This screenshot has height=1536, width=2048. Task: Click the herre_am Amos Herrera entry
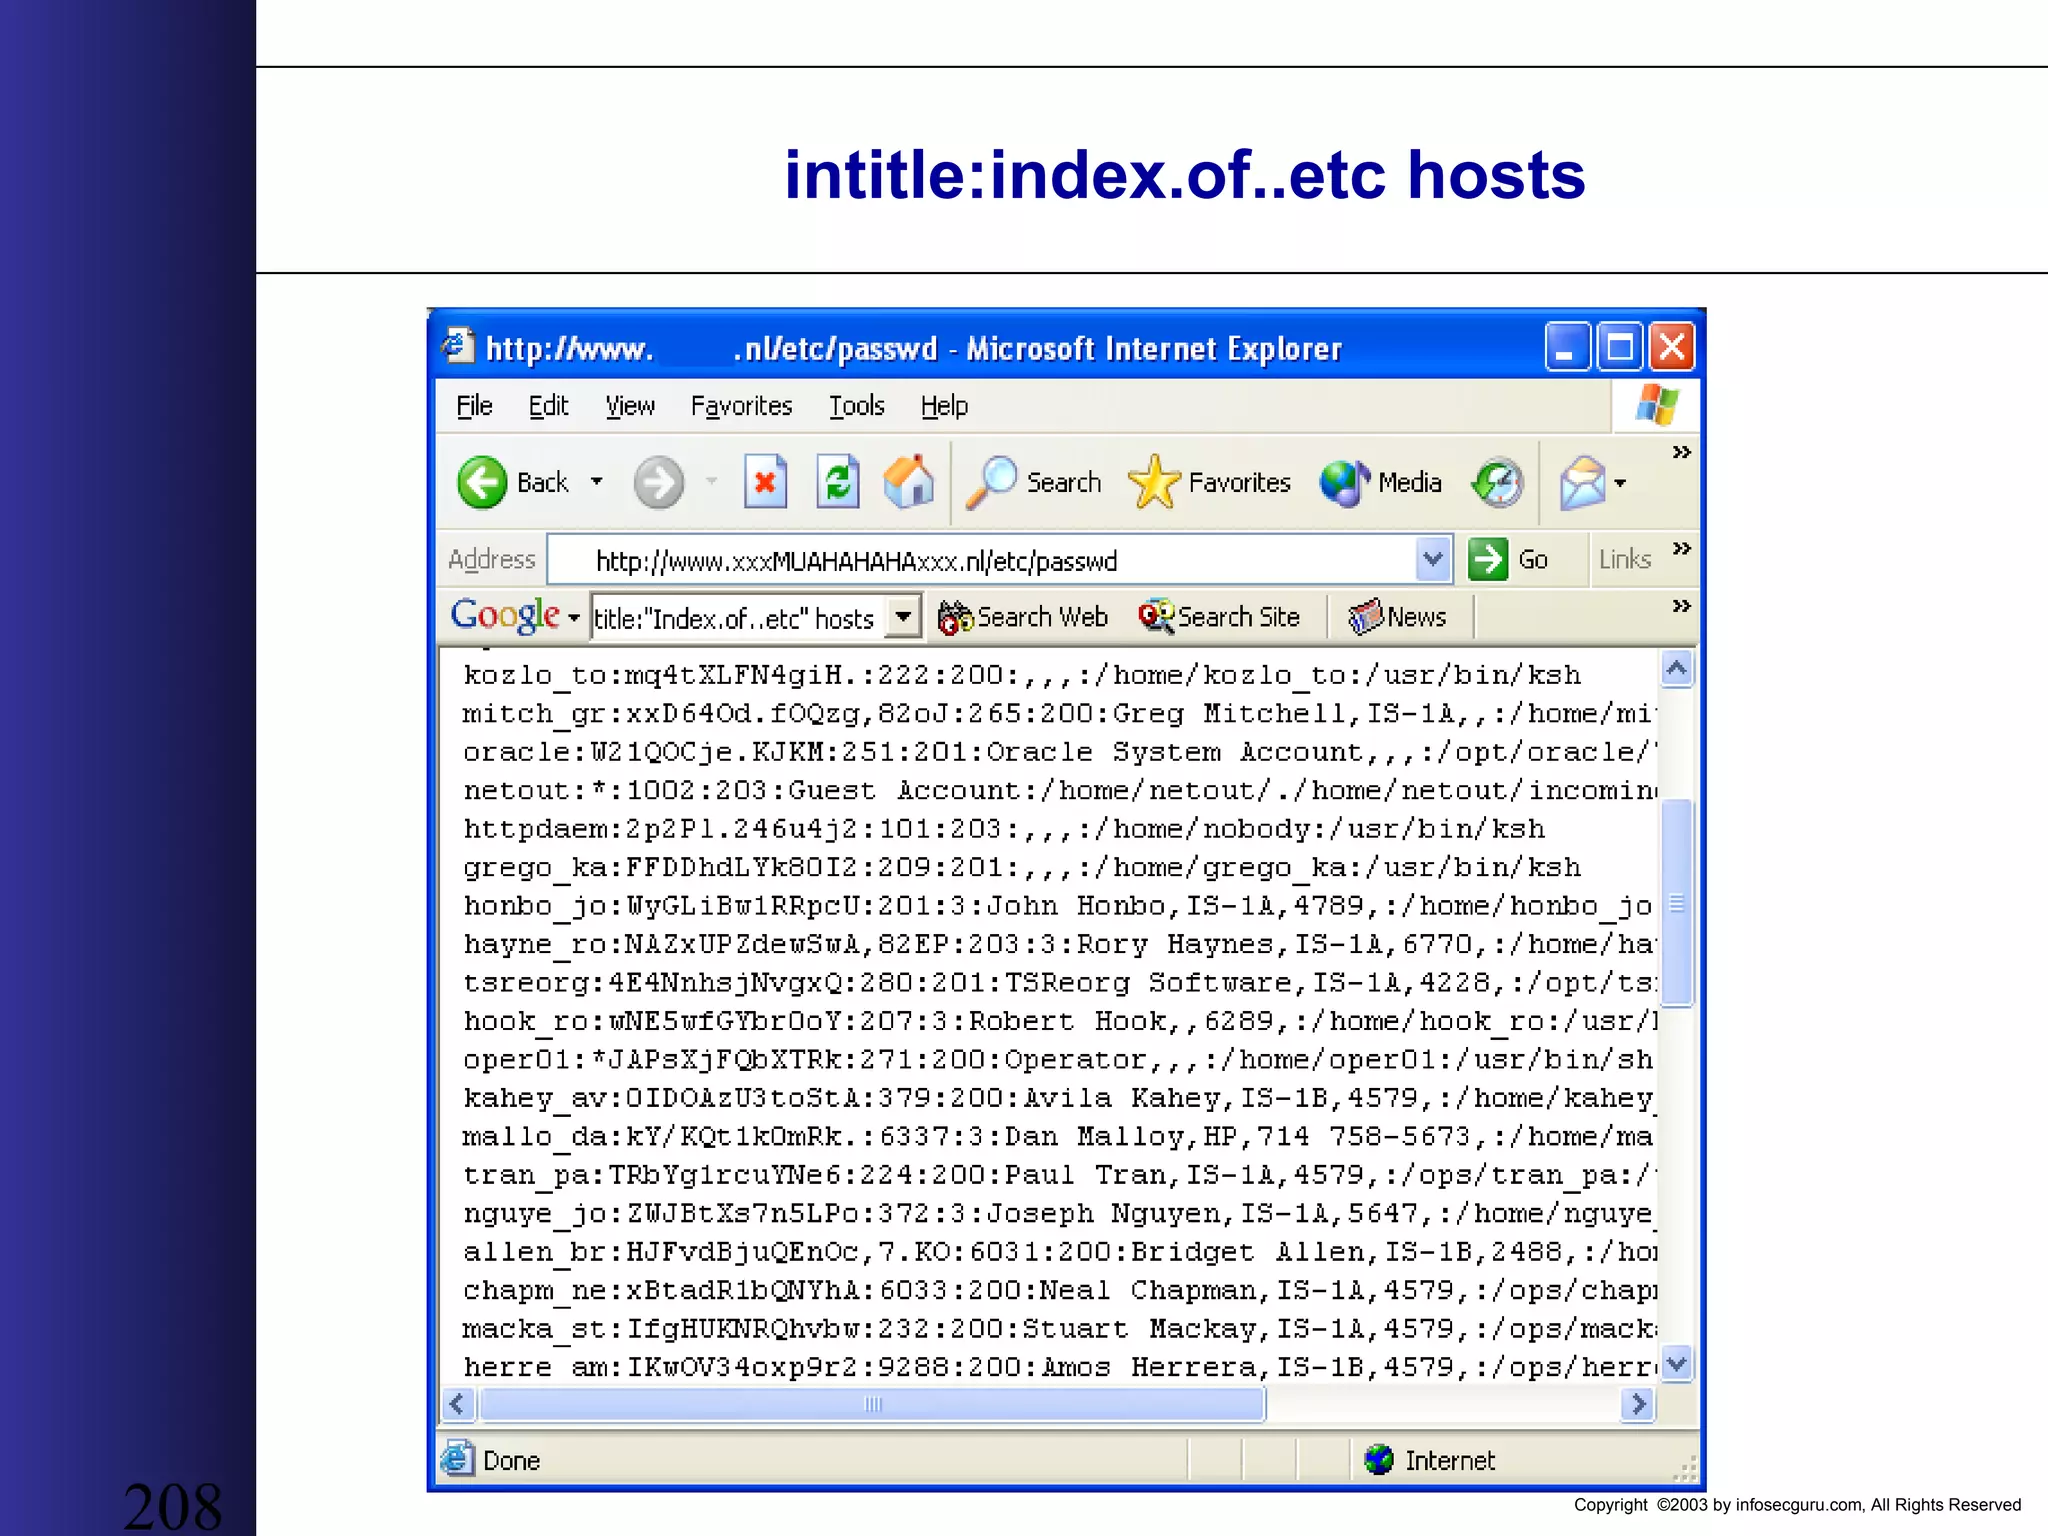(x=1058, y=1367)
